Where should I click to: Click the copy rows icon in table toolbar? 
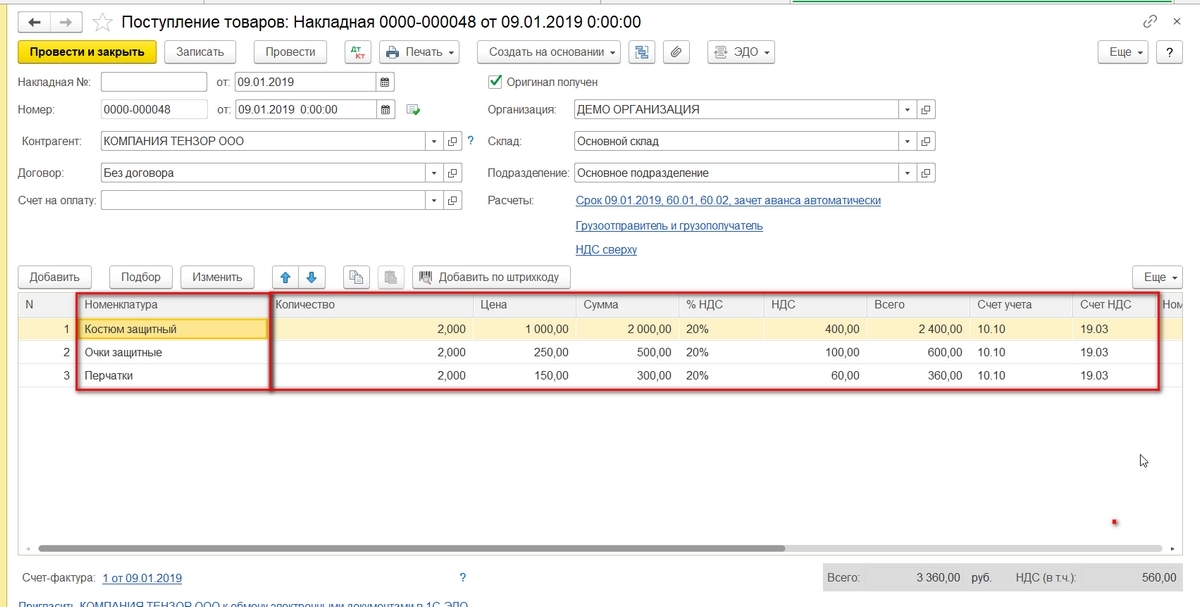point(356,277)
